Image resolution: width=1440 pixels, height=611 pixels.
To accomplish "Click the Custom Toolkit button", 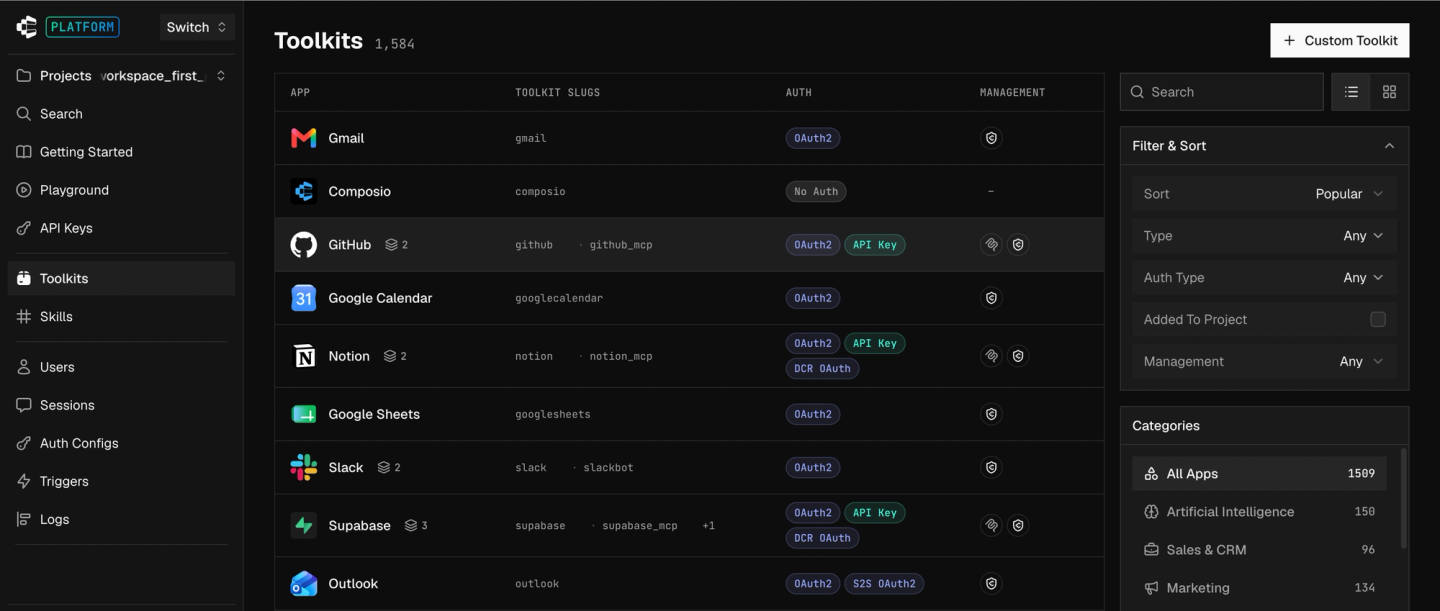I will tap(1340, 40).
